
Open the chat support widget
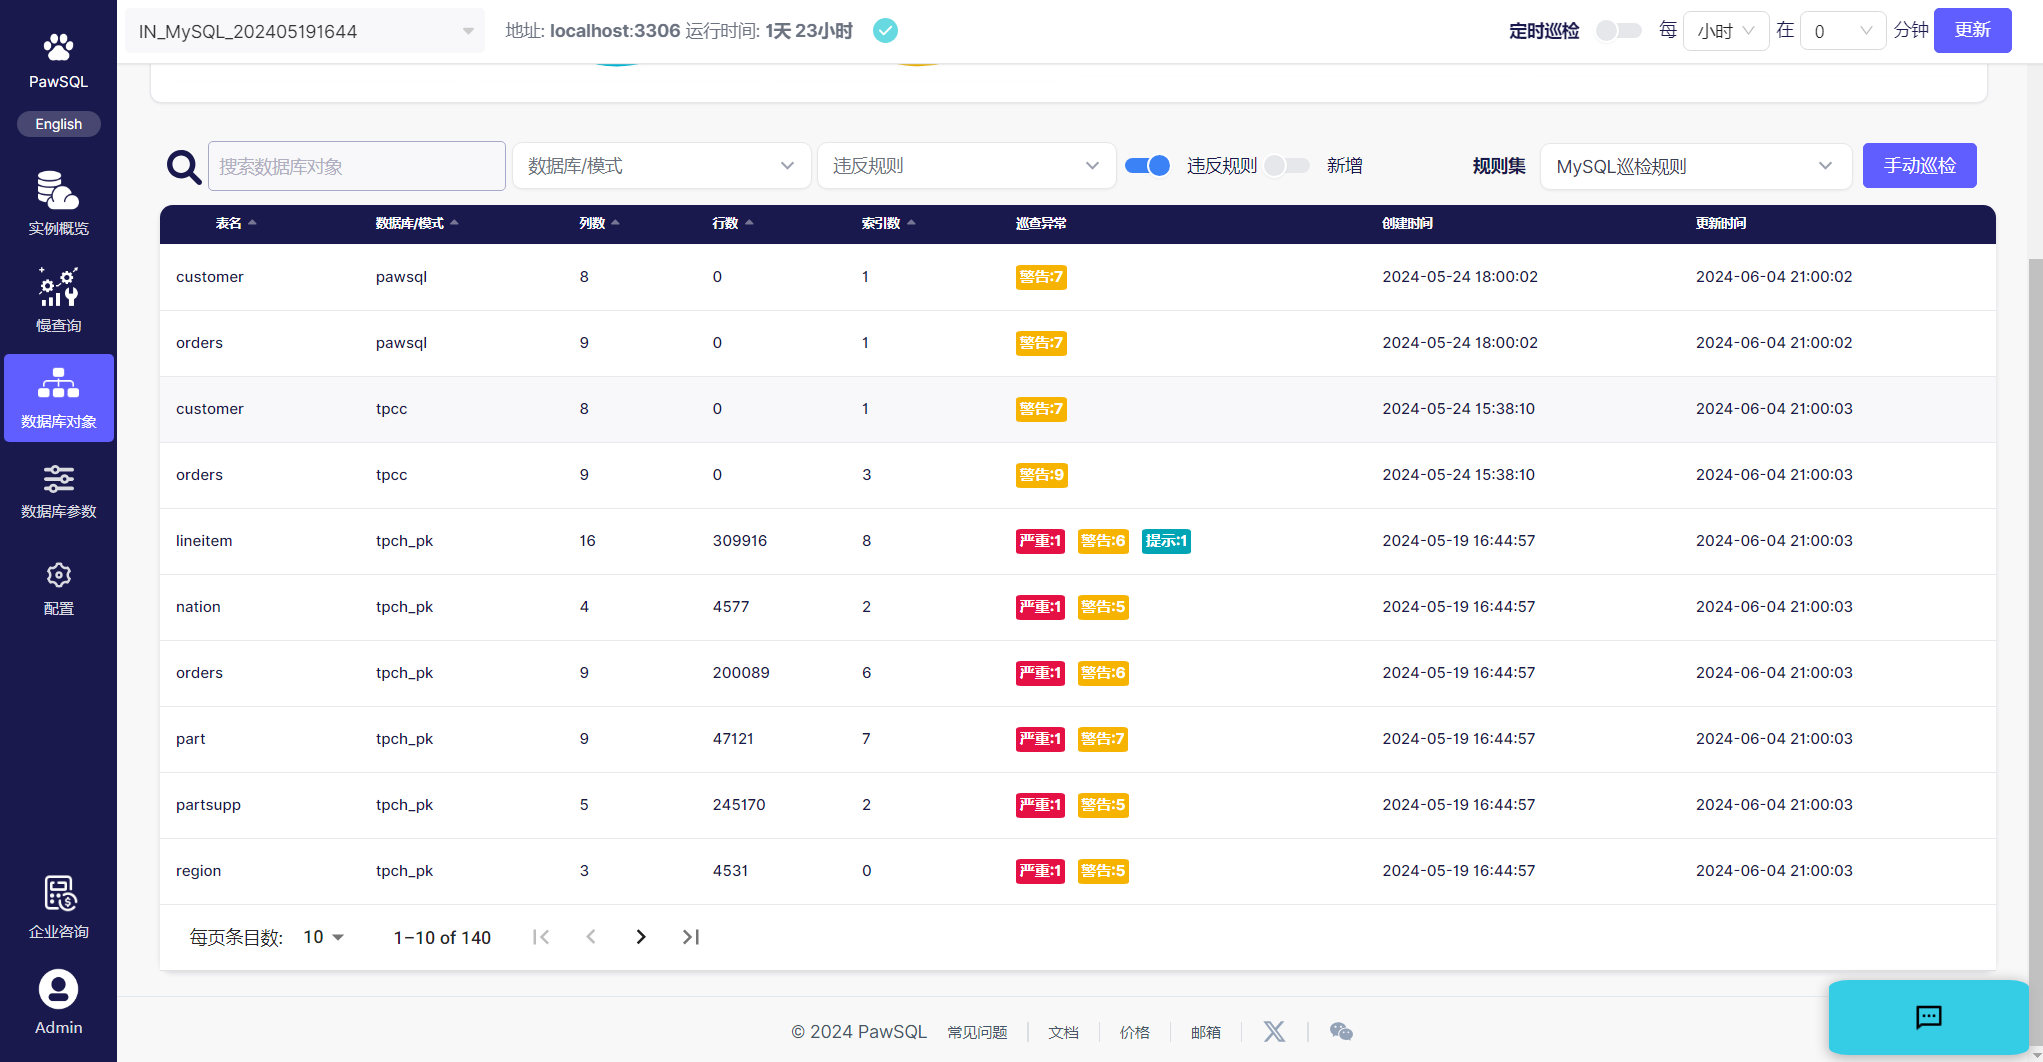1927,1017
